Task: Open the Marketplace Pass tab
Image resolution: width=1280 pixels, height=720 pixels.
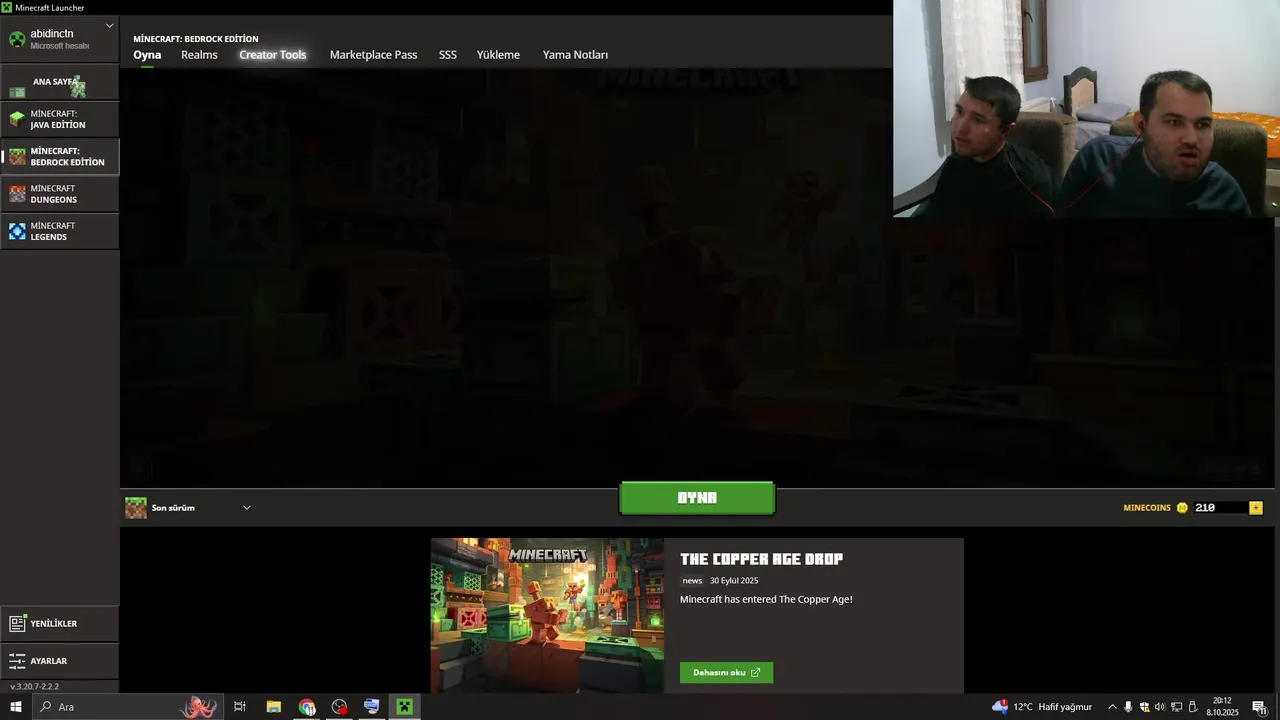Action: 373,55
